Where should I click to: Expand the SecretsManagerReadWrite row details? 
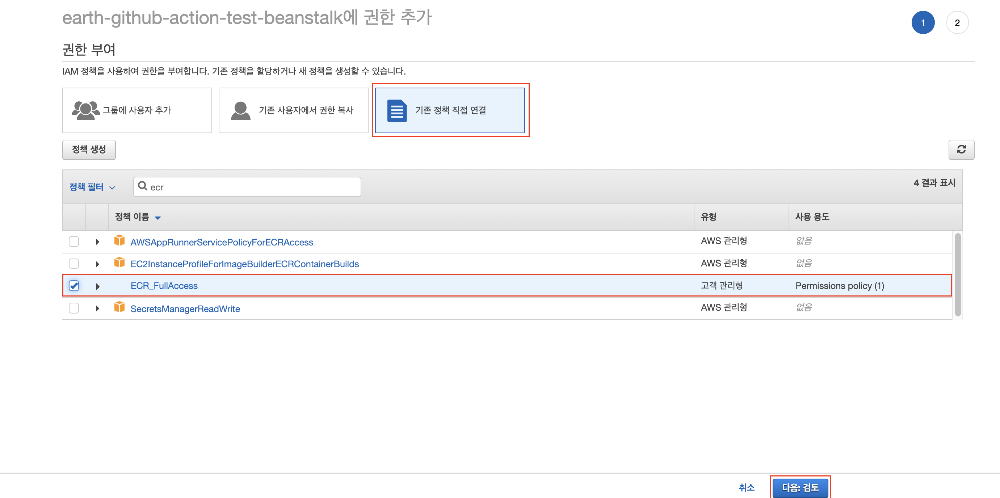point(98,309)
